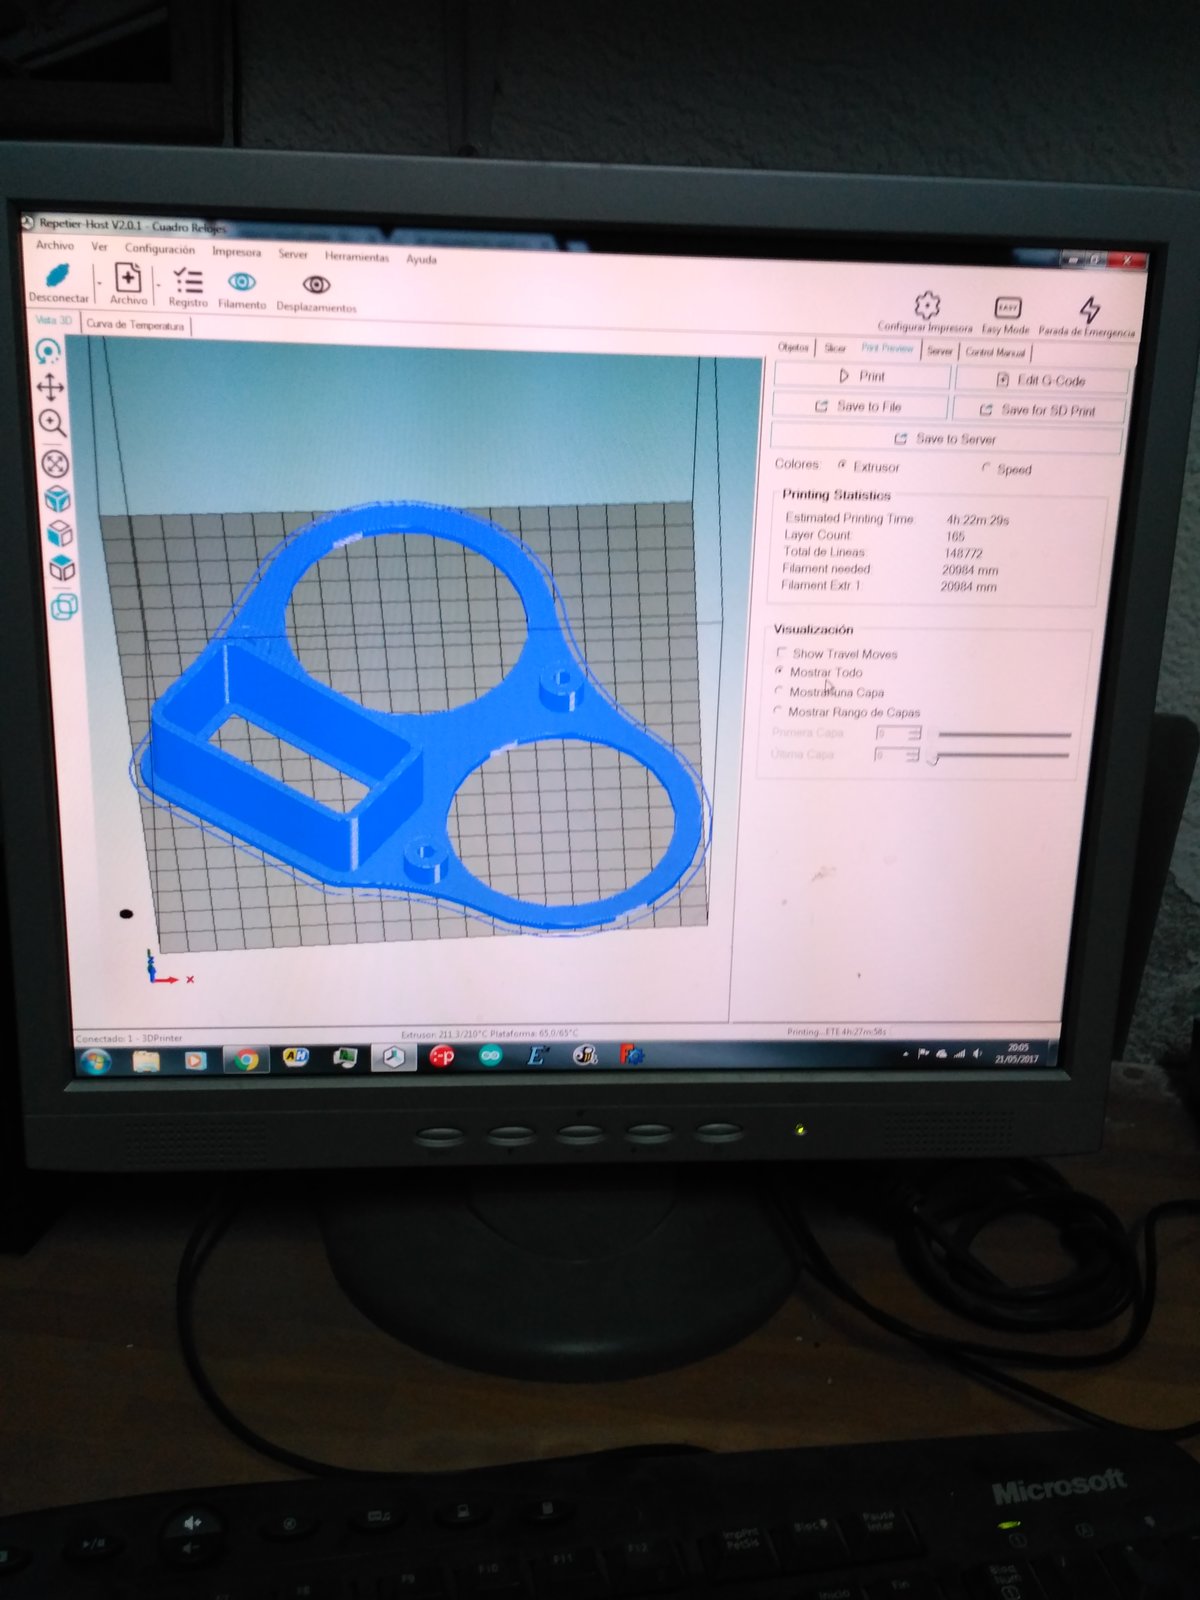Click the Desconectar printer icon
1200x1600 pixels.
[x=58, y=275]
